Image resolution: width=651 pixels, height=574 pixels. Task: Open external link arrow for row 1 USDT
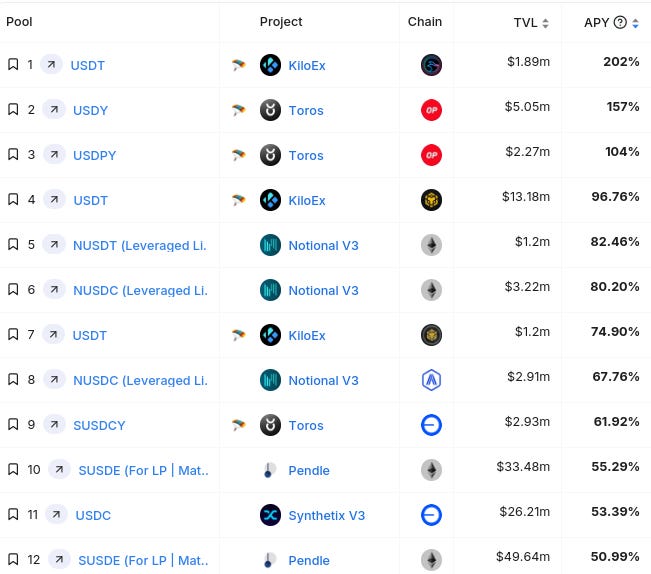coord(51,65)
